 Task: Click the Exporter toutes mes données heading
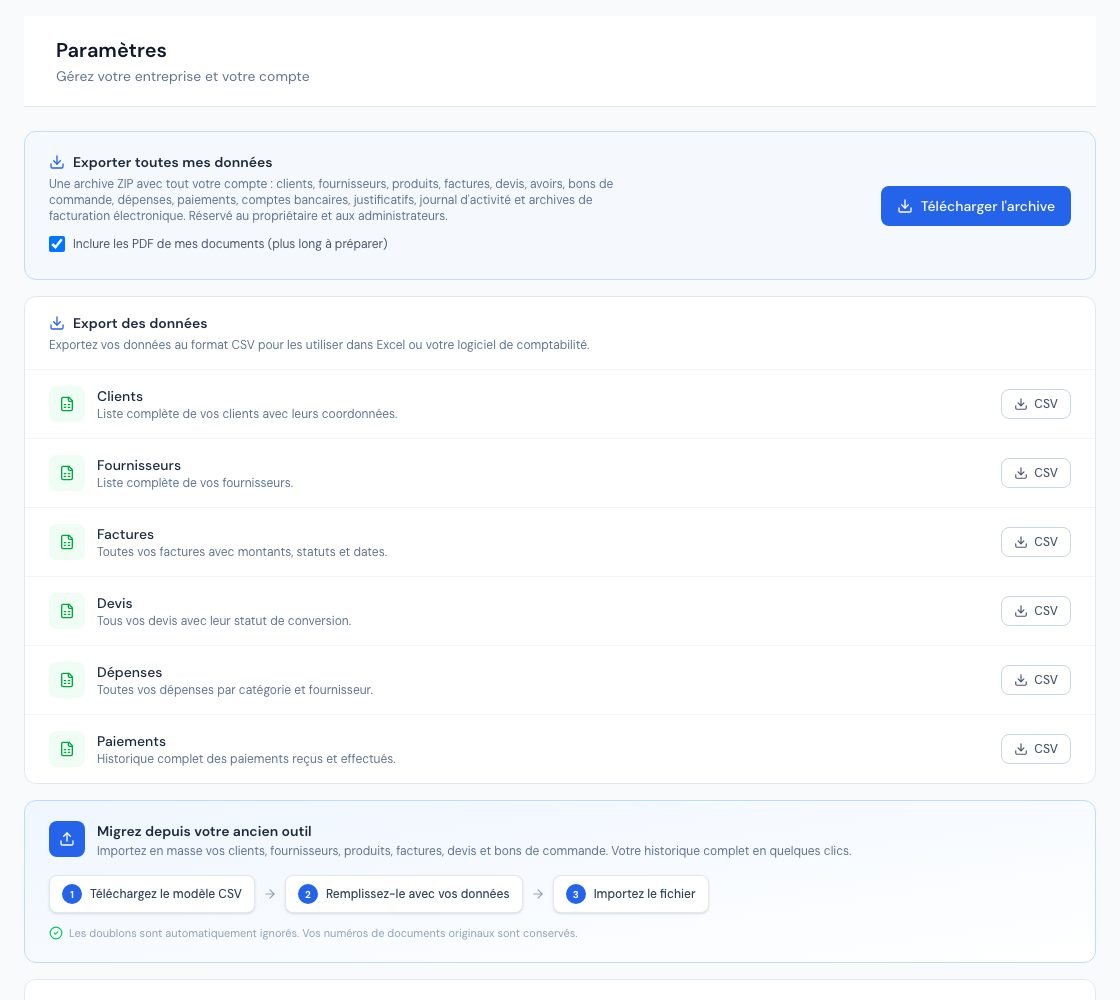coord(172,162)
